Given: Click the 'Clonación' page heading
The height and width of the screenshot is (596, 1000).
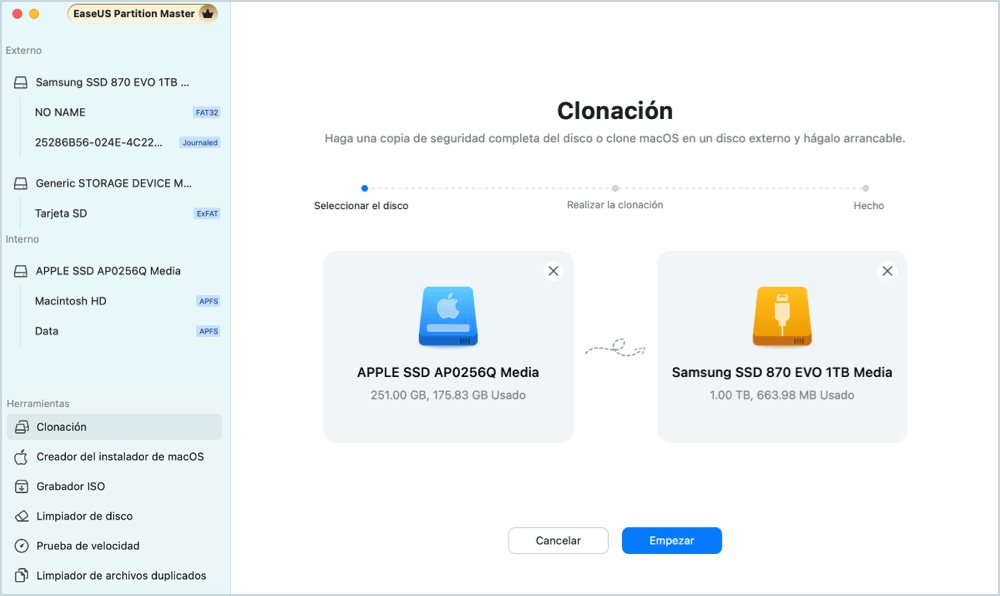Looking at the screenshot, I should (x=615, y=110).
